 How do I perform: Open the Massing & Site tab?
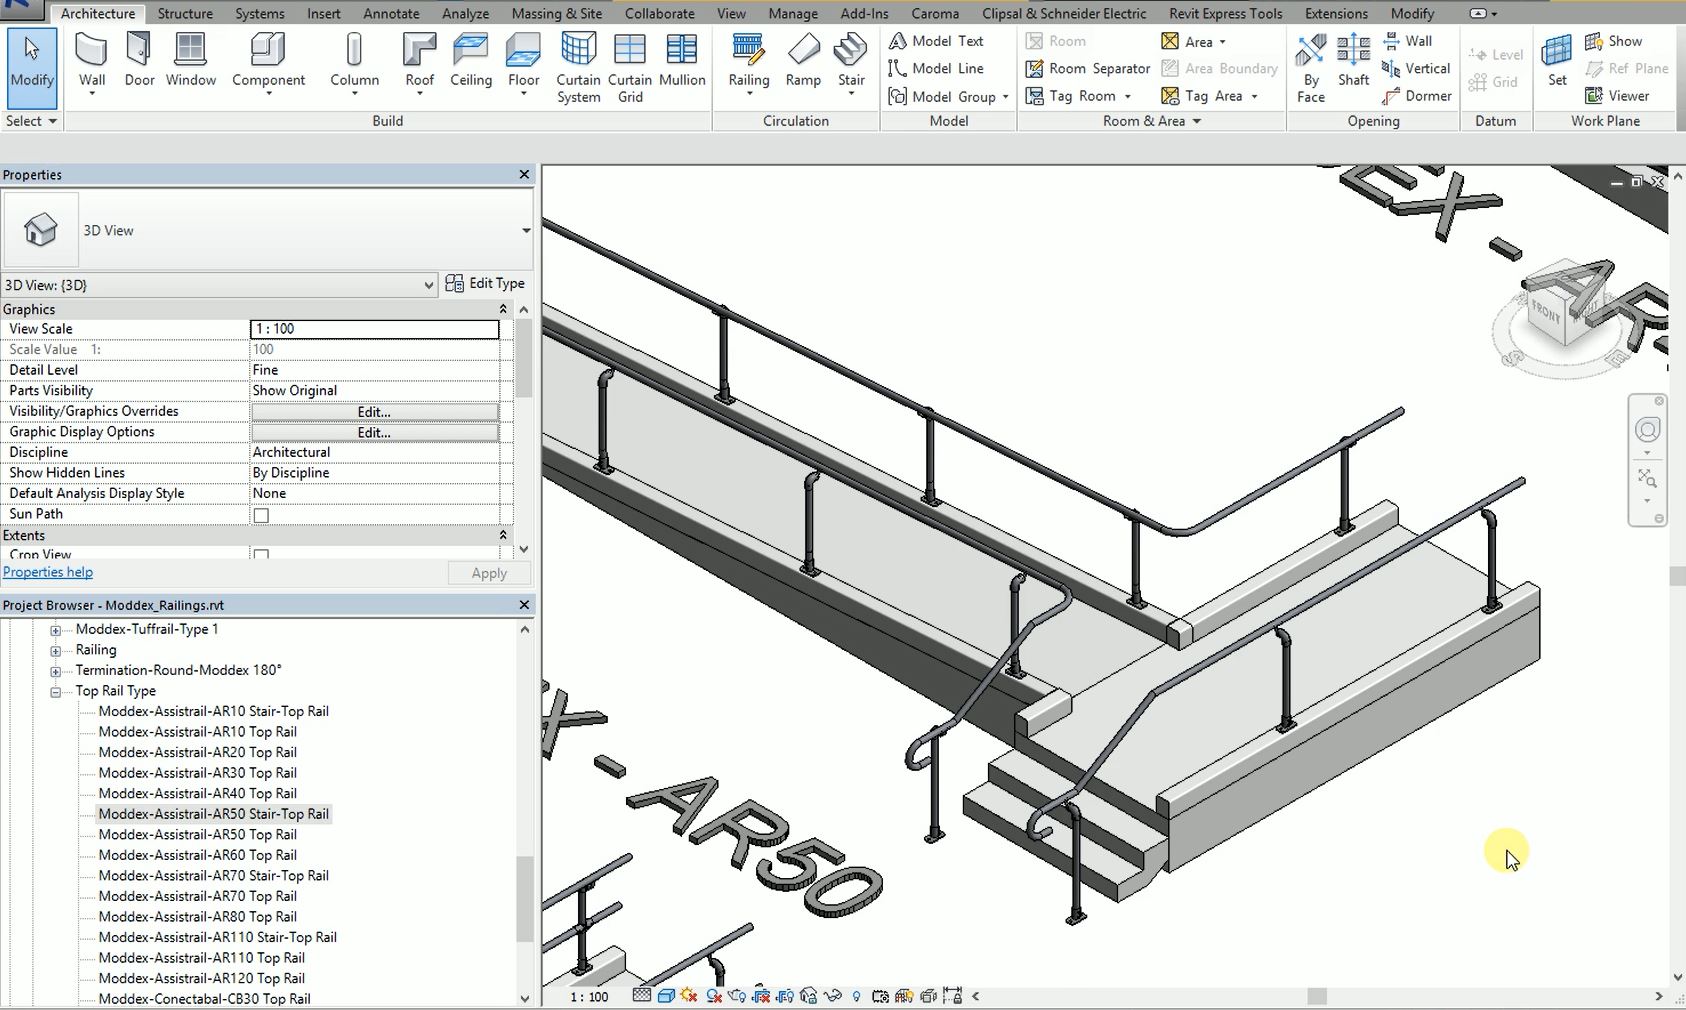[x=557, y=13]
